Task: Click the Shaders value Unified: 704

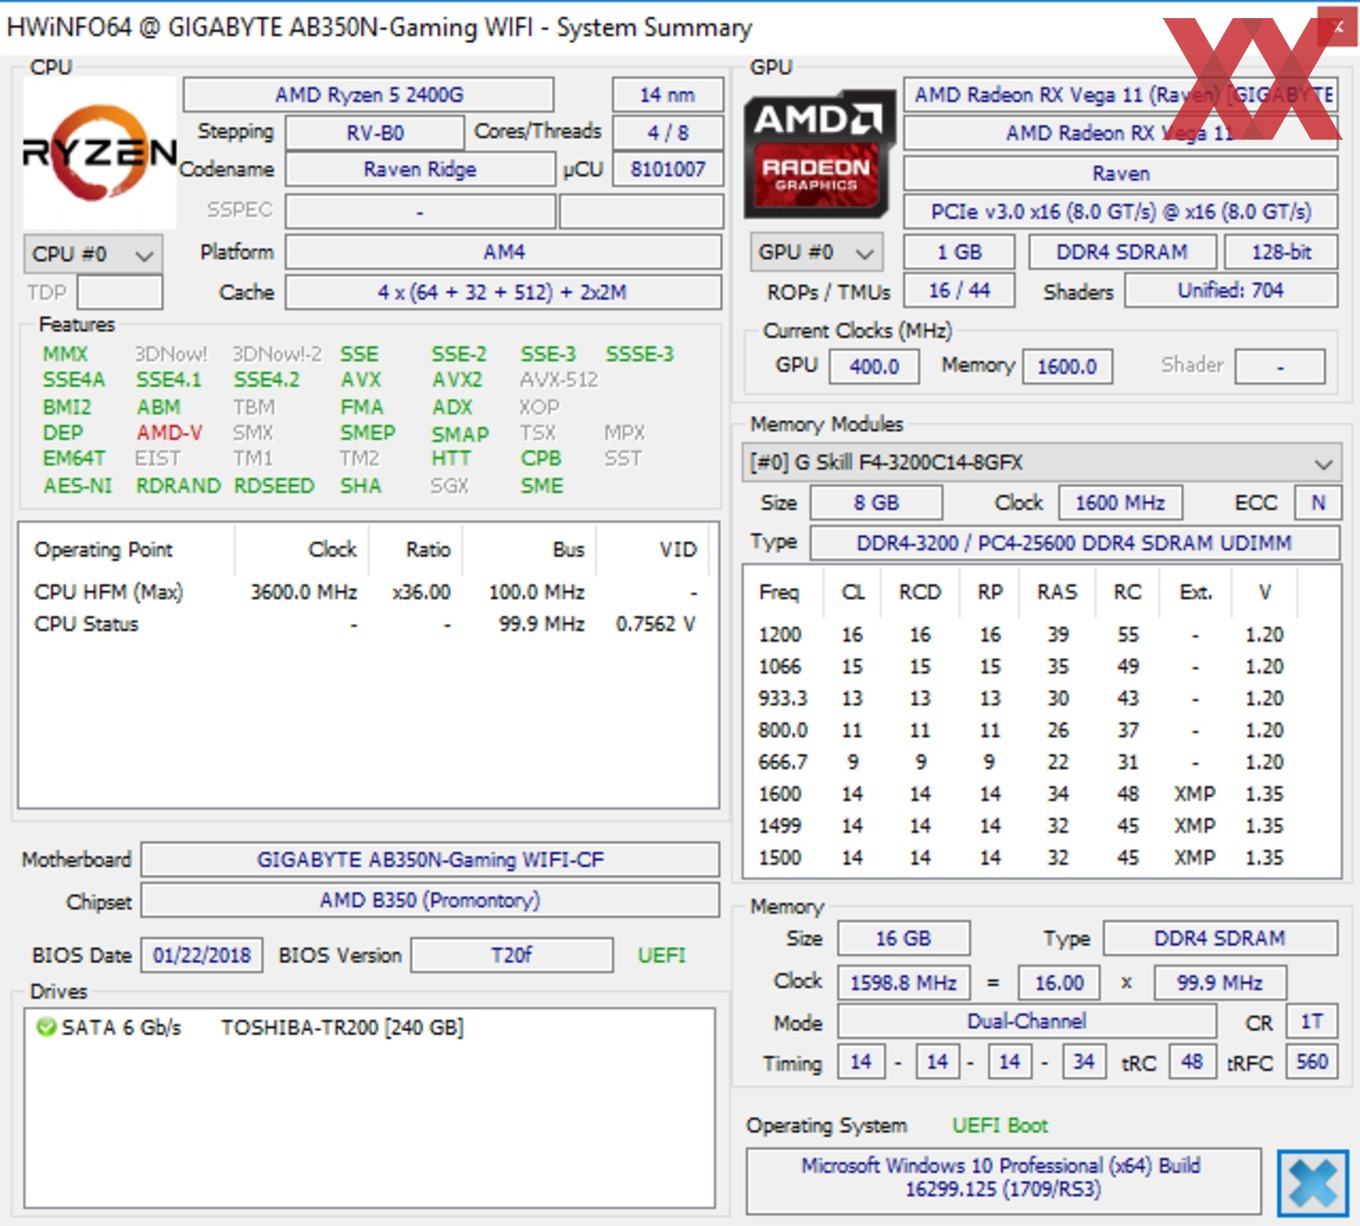Action: (1231, 291)
